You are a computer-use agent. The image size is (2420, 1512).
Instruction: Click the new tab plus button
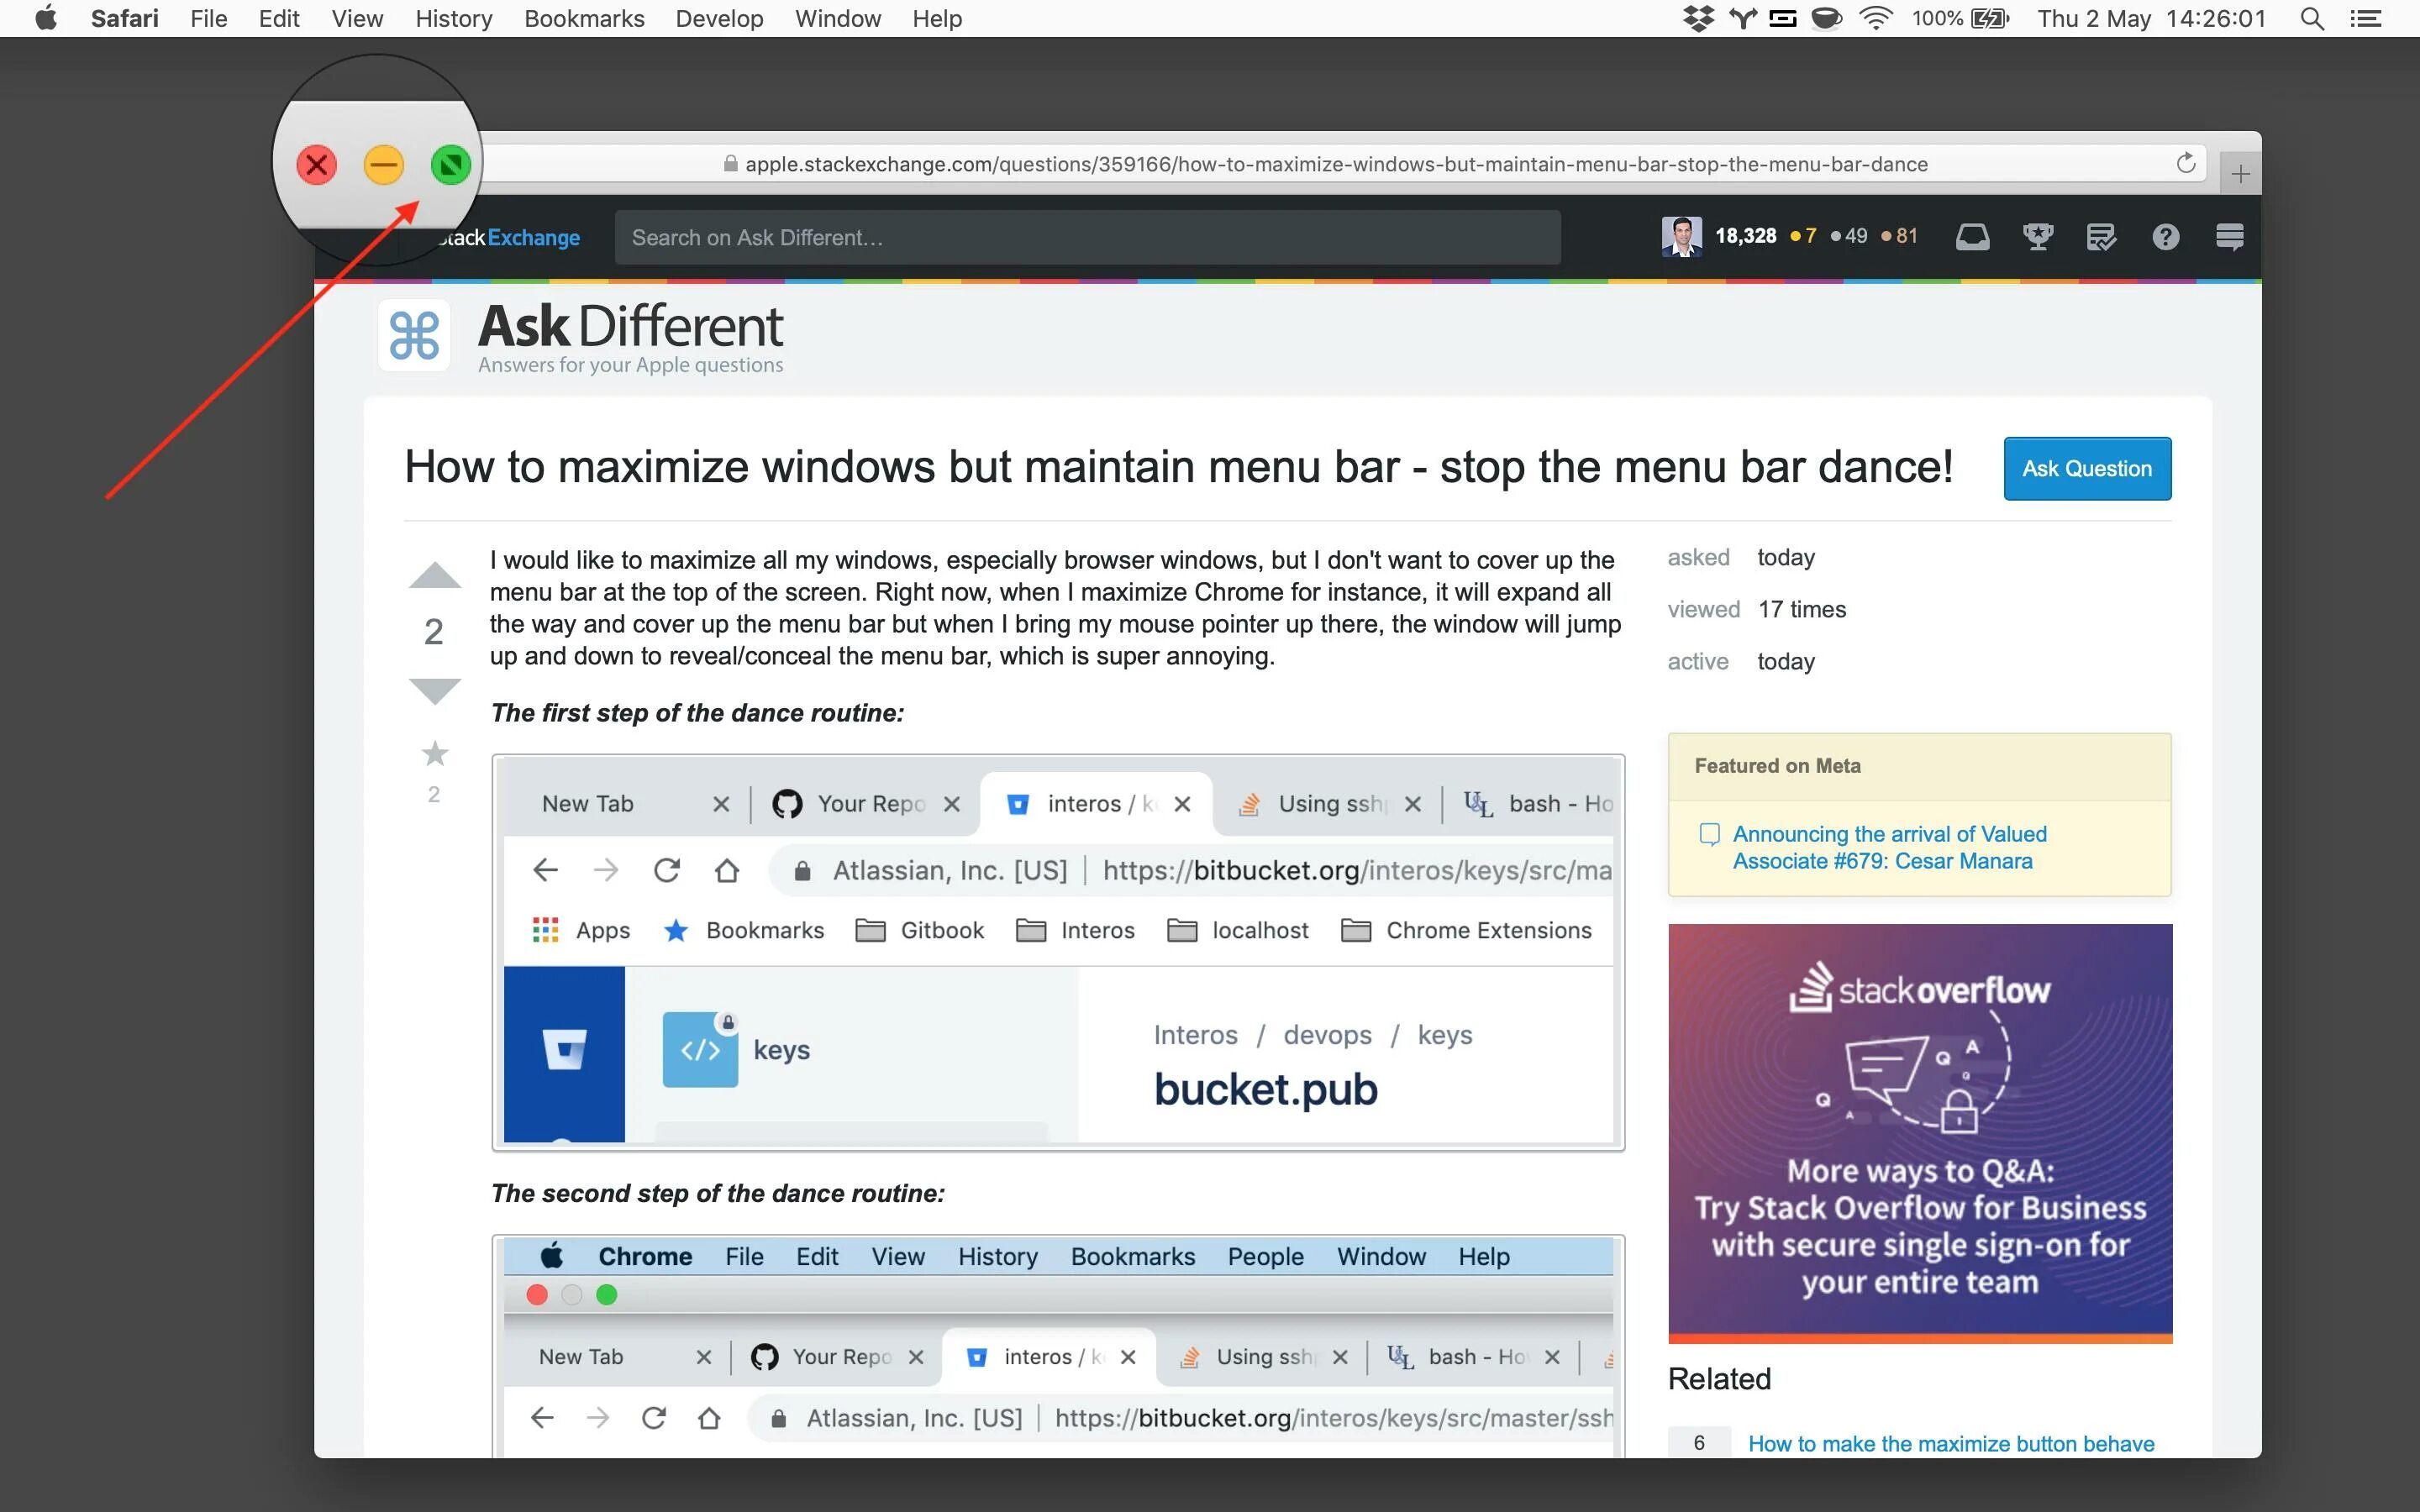click(x=2240, y=174)
